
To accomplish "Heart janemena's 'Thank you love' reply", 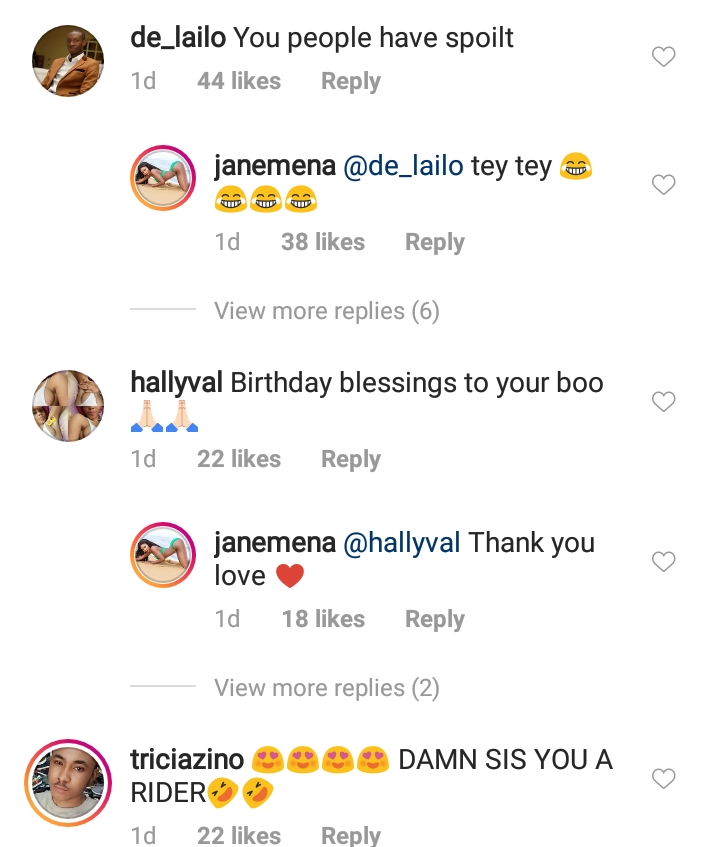I will (x=664, y=562).
